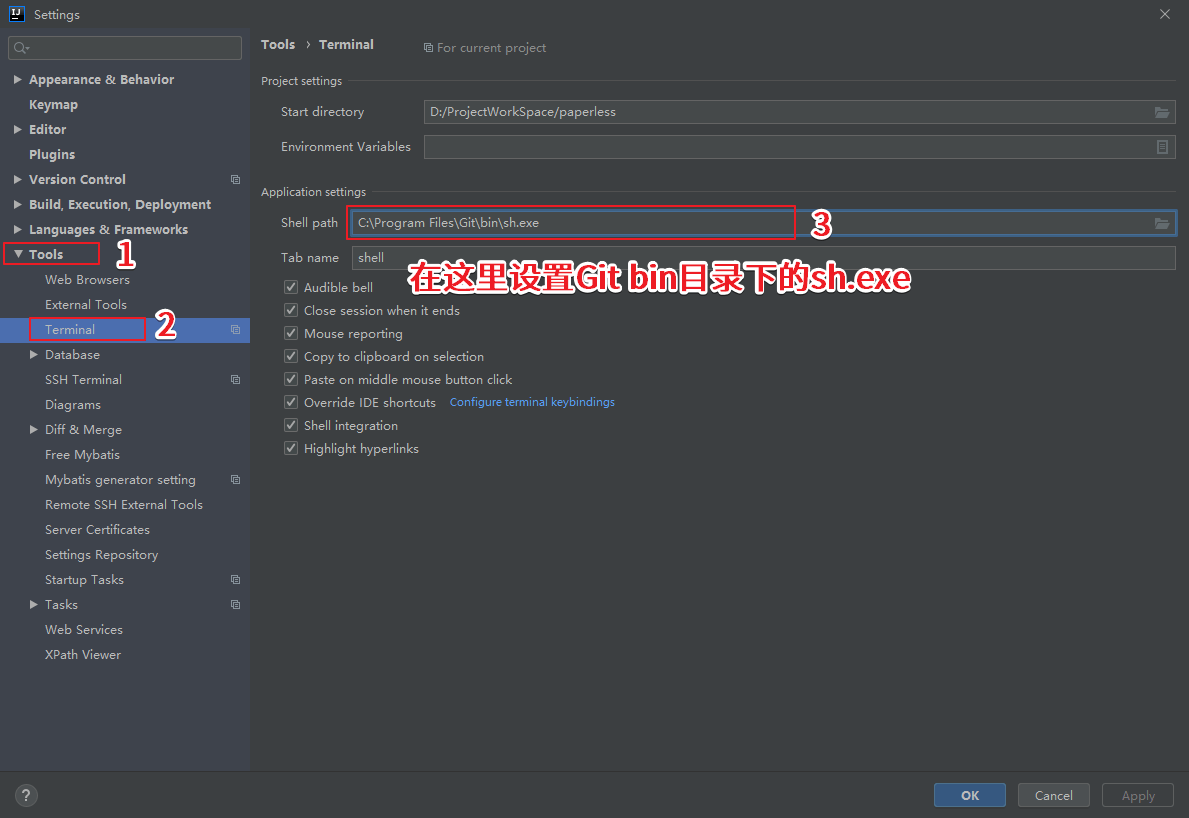
Task: Uncheck the Shell integration option
Action: coord(291,426)
